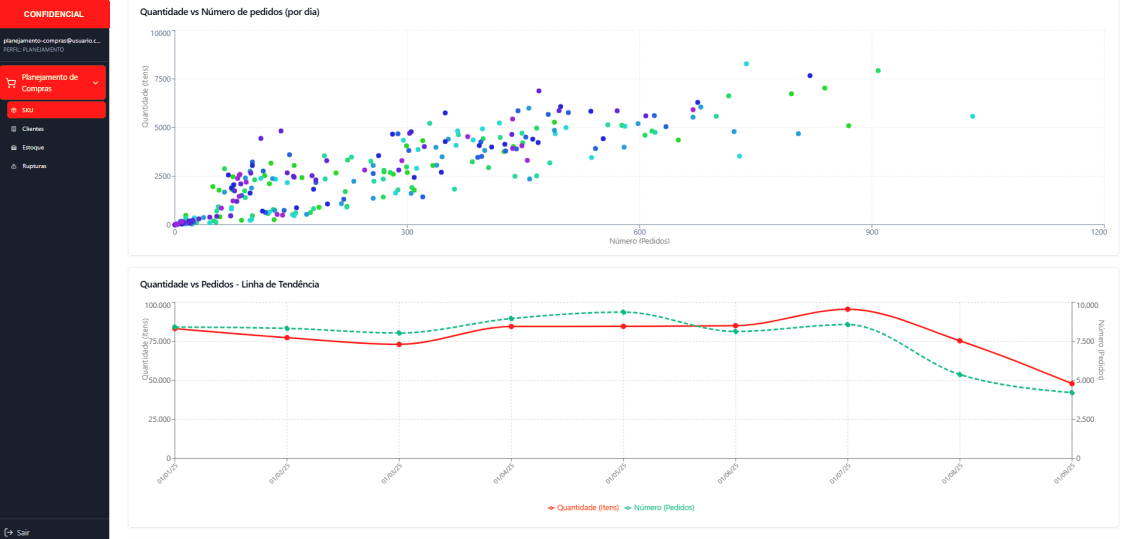
Task: Click red line point at 01/03/25
Action: click(x=399, y=344)
